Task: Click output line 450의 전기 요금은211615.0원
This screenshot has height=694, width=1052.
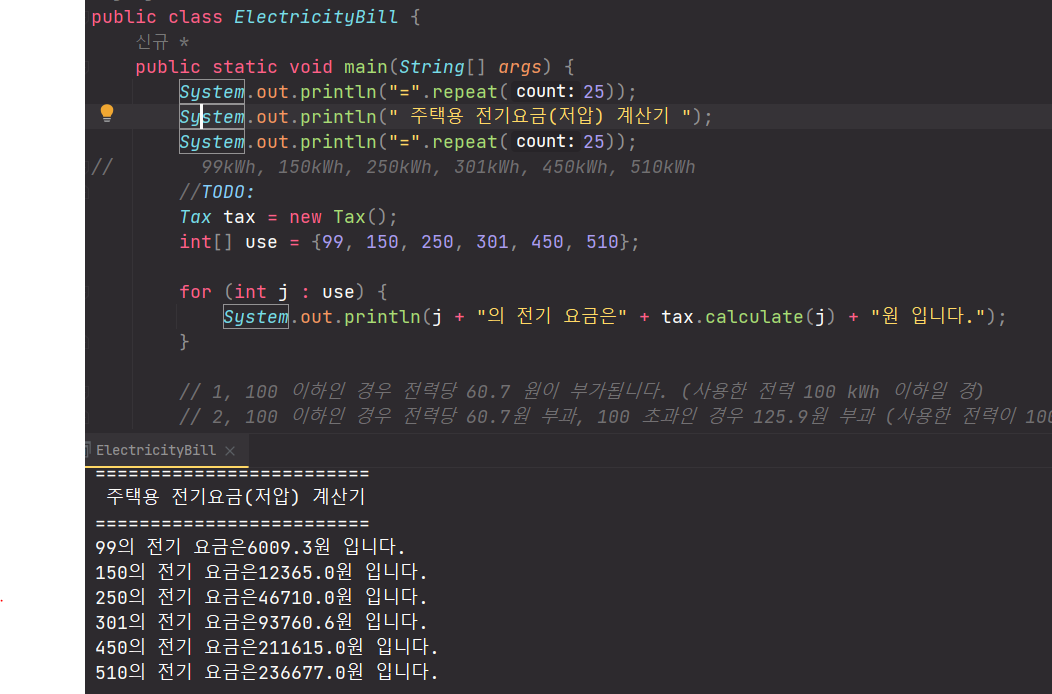Action: click(x=267, y=648)
